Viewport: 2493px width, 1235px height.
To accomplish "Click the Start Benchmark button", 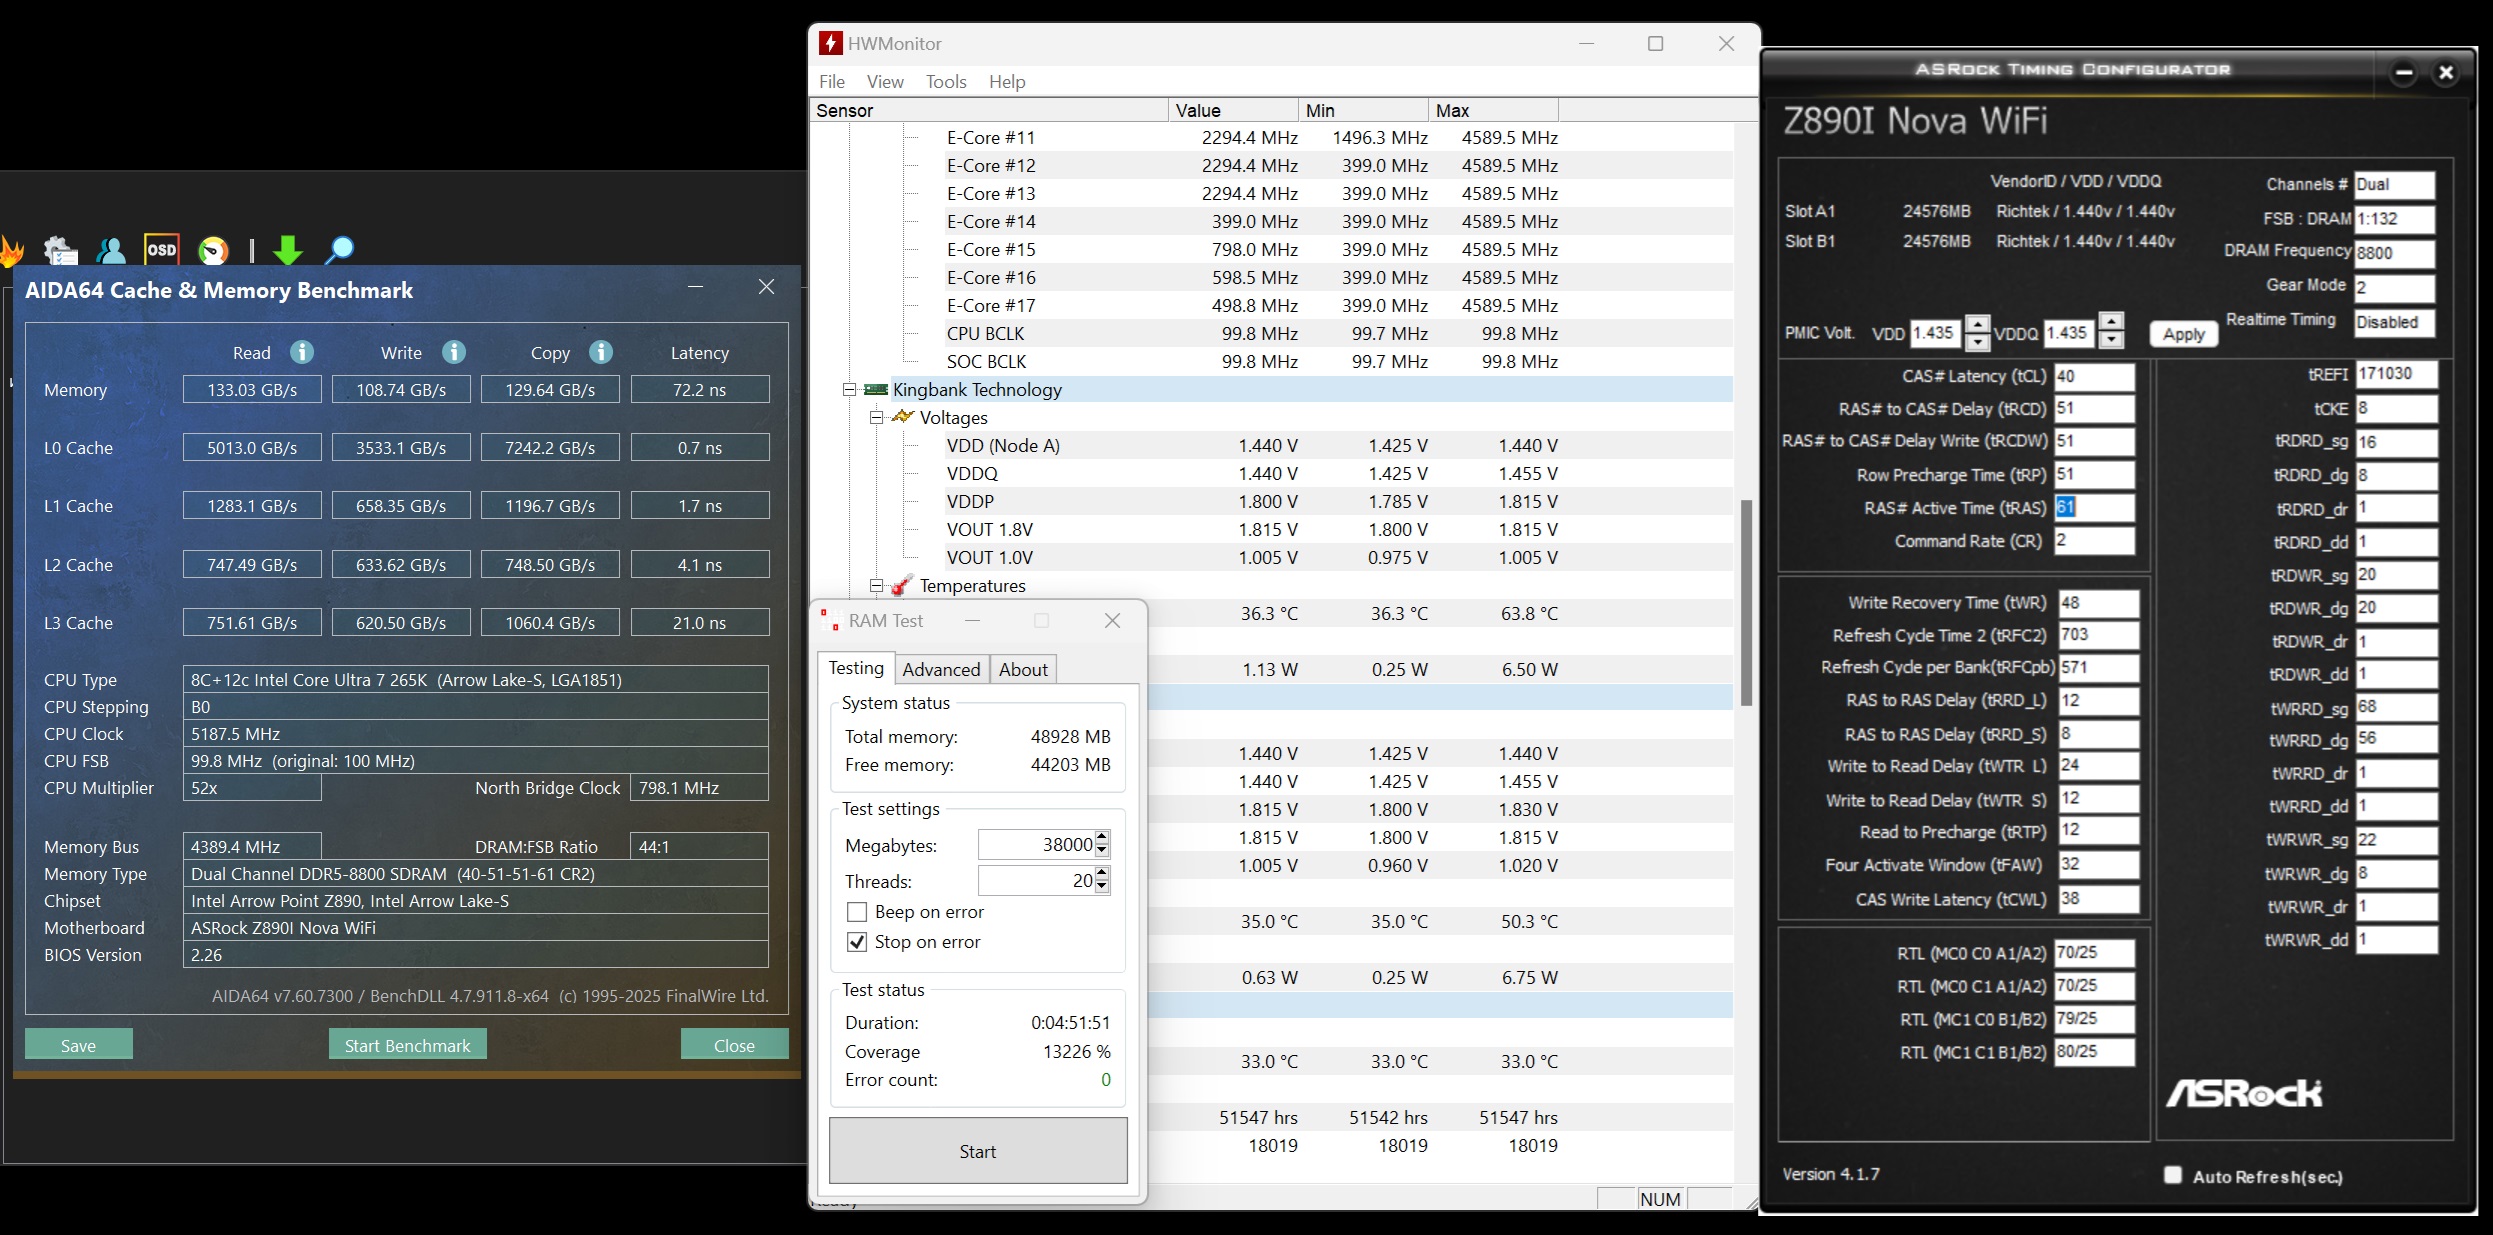I will tap(407, 1045).
